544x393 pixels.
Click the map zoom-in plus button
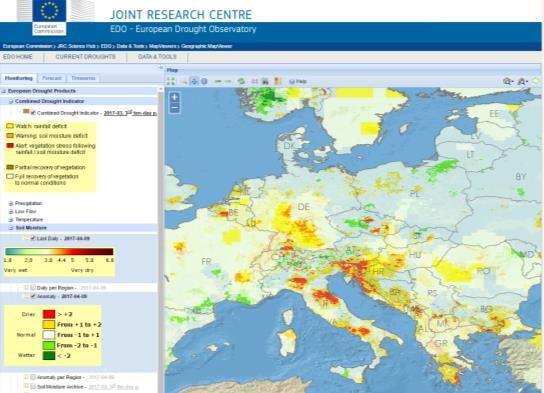point(175,97)
